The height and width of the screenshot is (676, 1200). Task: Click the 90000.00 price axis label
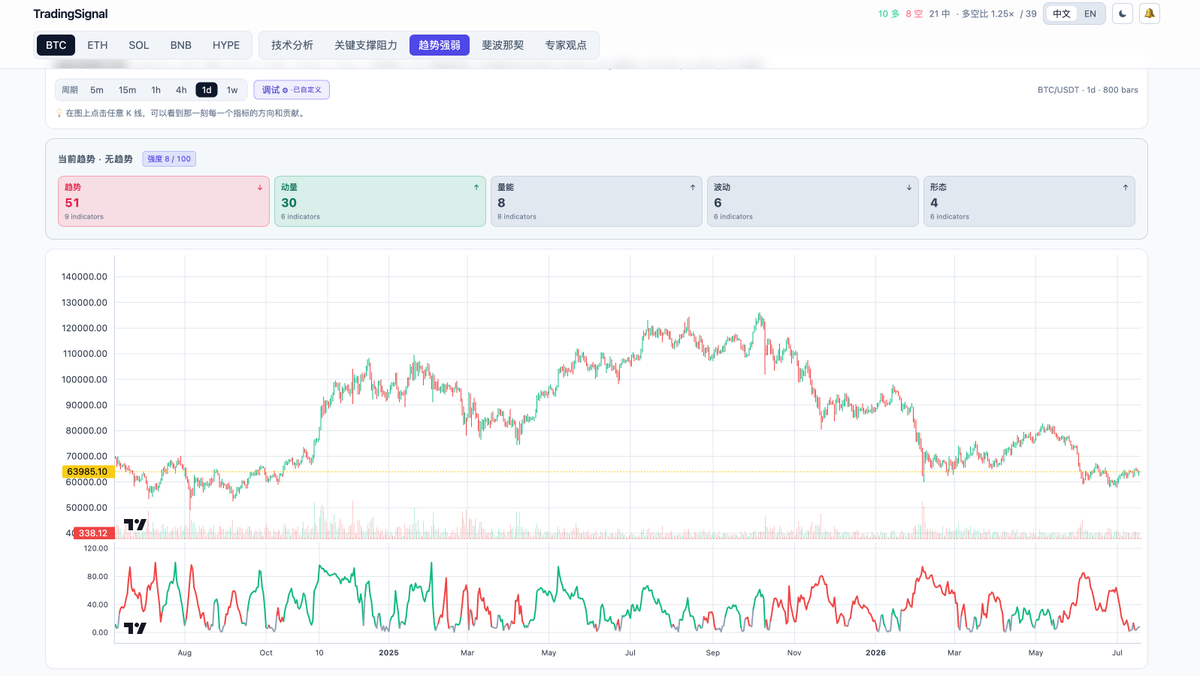[x=87, y=405]
